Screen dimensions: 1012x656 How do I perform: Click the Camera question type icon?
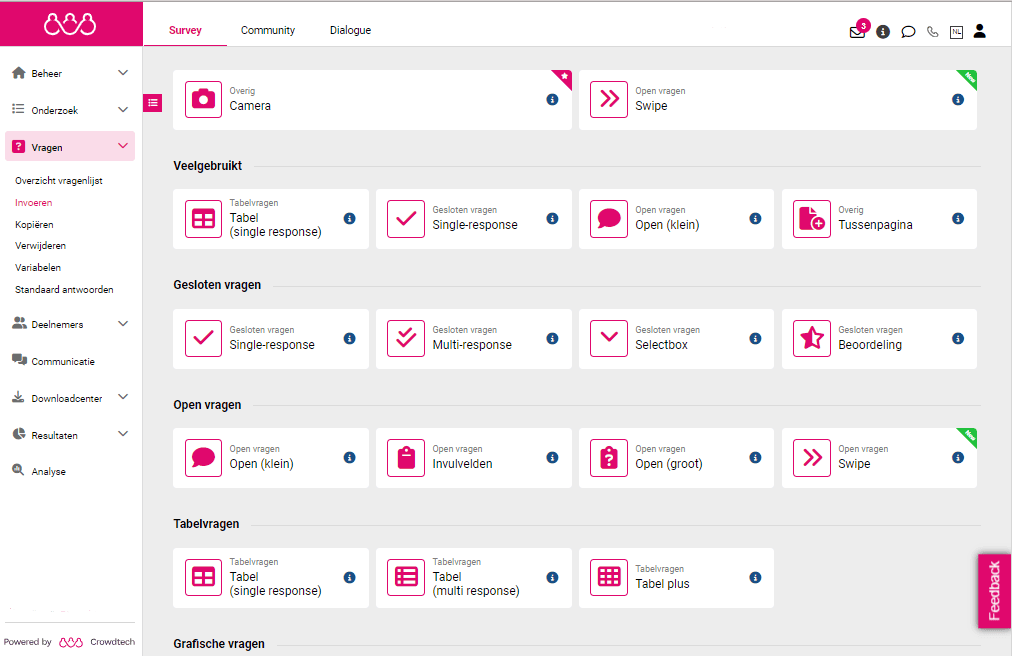[x=203, y=99]
